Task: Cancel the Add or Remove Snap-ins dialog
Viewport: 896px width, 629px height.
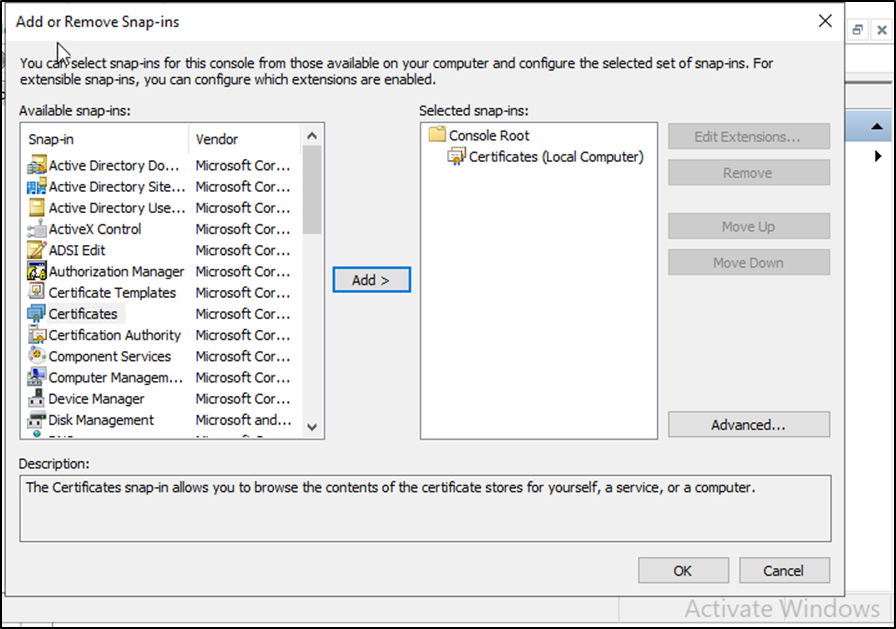Action: [x=783, y=570]
